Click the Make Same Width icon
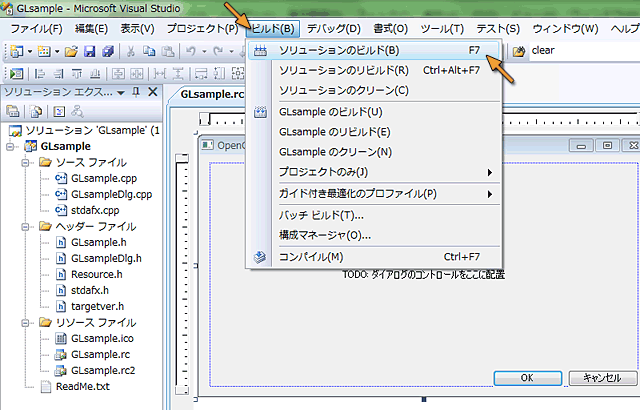 click(201, 74)
